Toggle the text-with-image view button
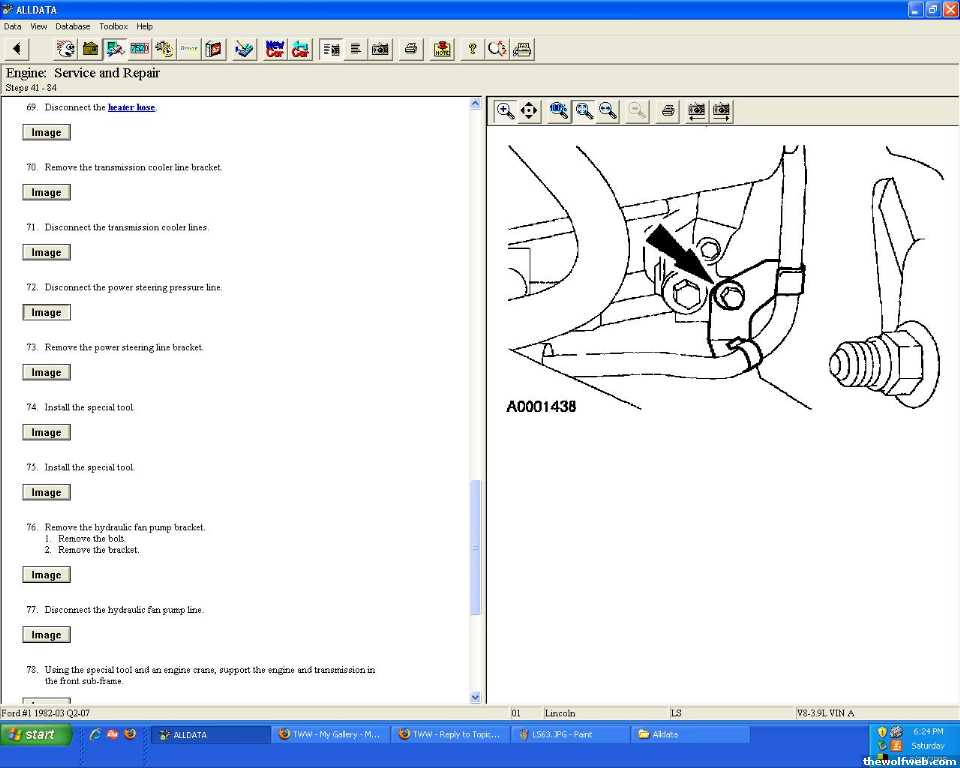 [330, 49]
